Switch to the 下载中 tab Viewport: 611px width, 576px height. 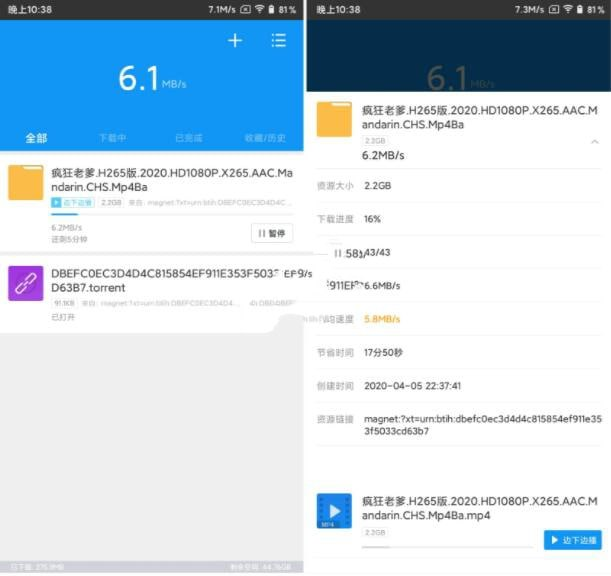112,138
